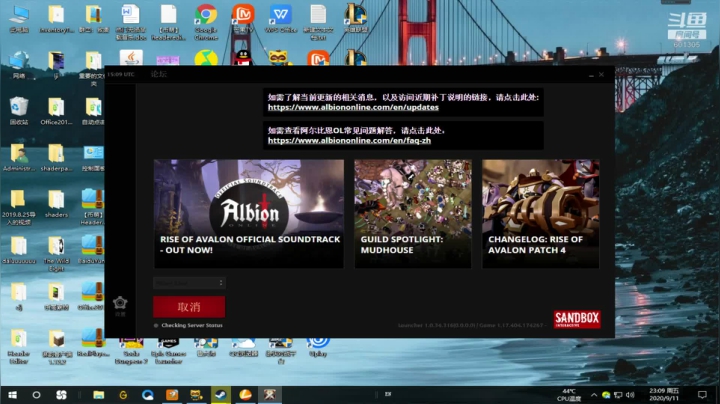
Task: Open the volume control in system tray
Action: (x=630, y=395)
